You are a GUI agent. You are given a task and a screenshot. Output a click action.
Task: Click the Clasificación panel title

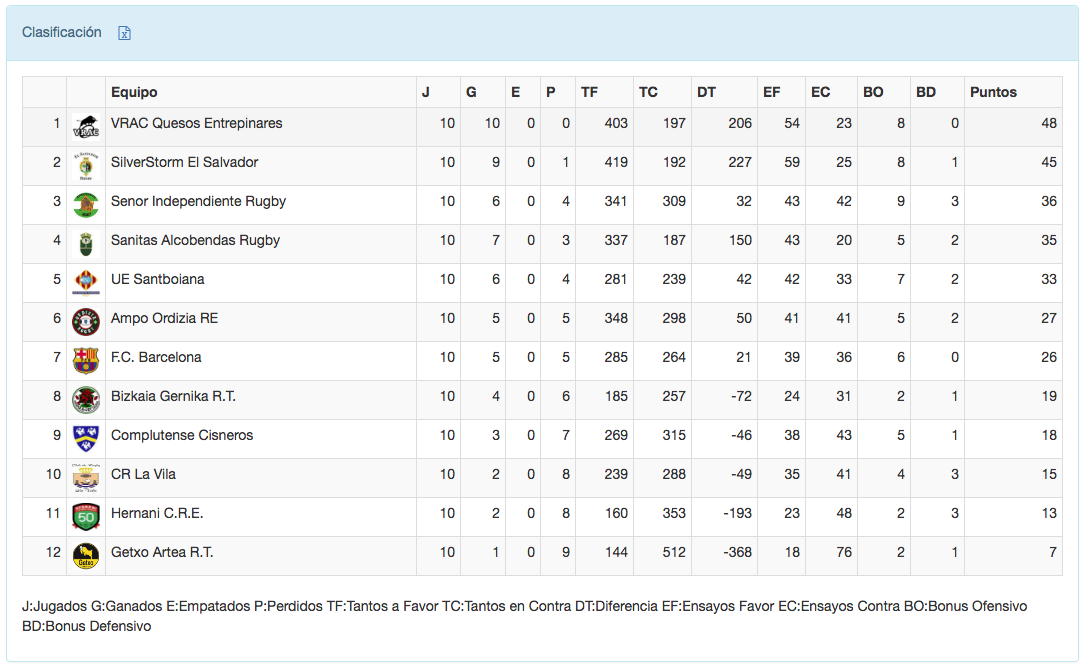point(62,32)
